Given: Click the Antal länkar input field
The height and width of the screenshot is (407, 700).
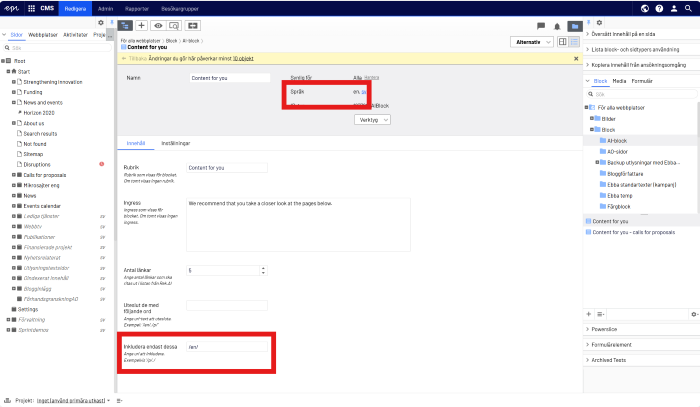Looking at the screenshot, I should (x=227, y=270).
